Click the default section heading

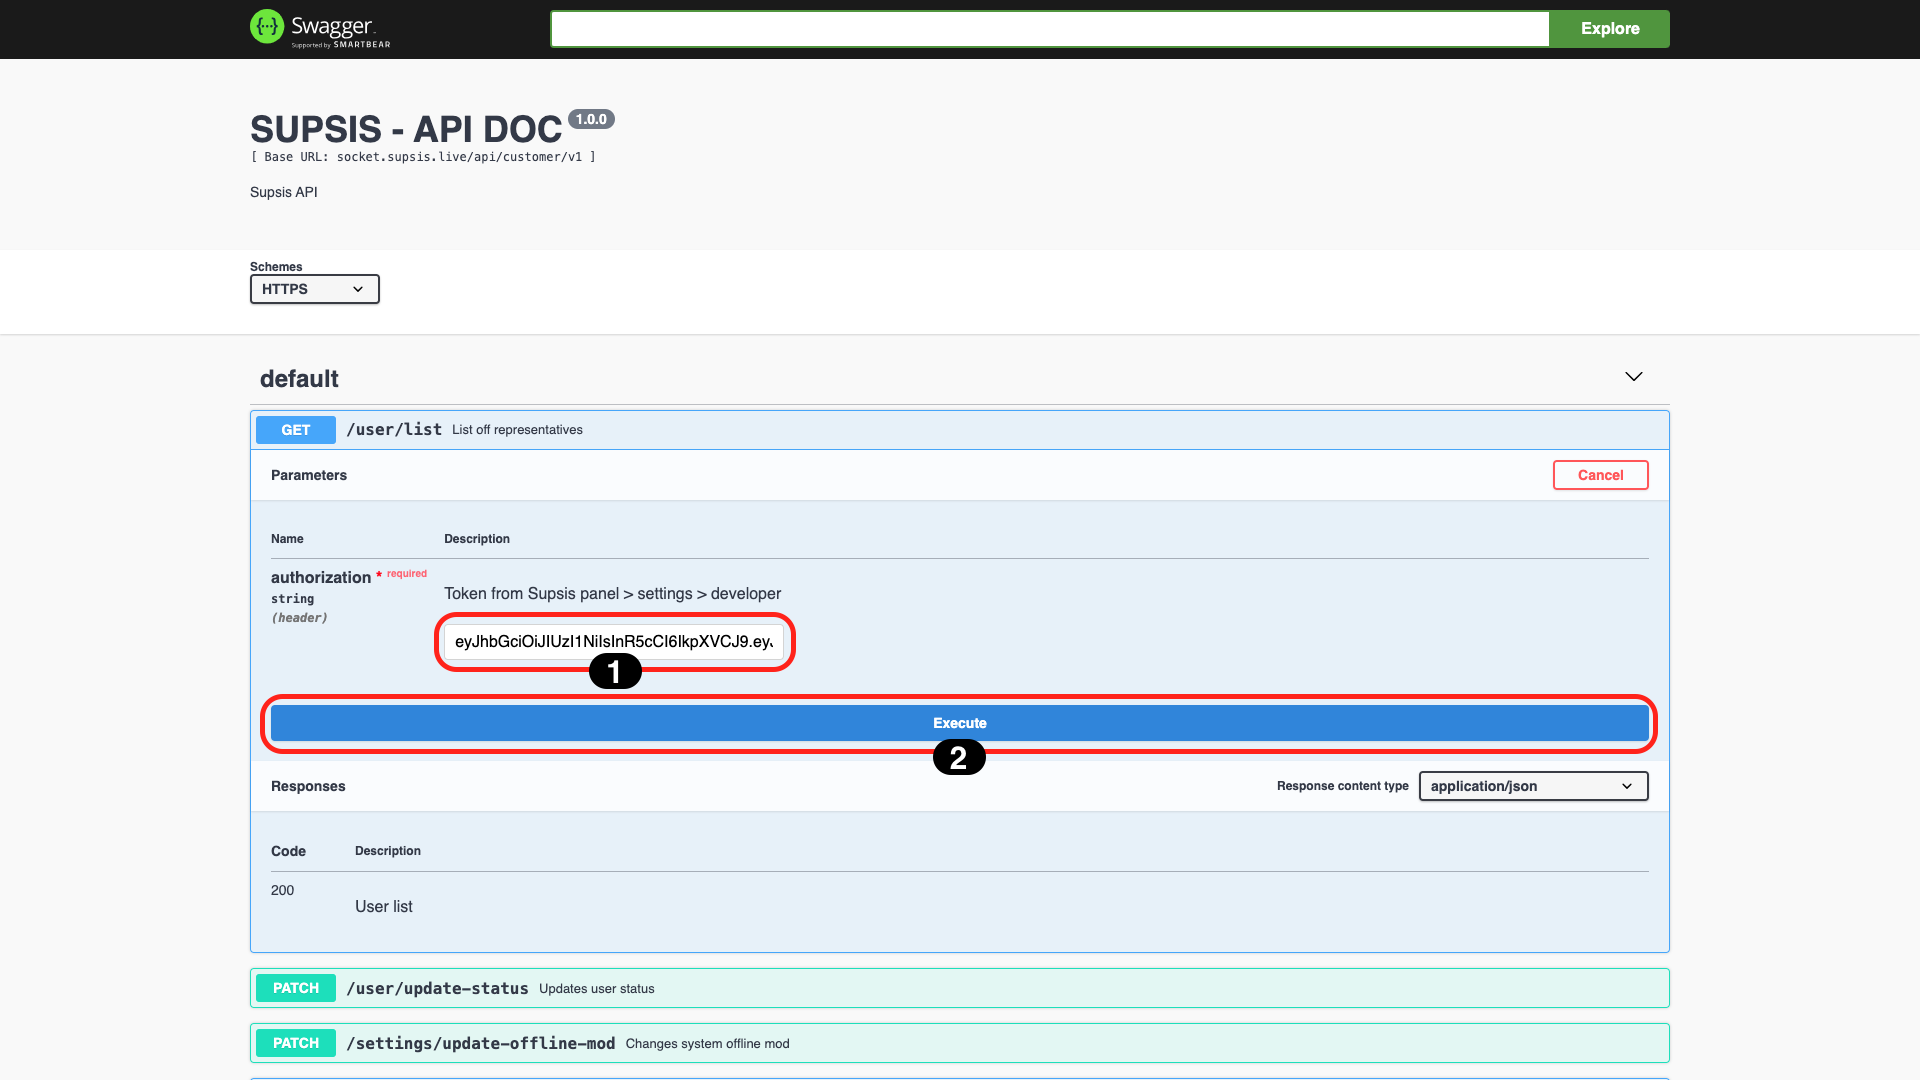click(x=299, y=379)
